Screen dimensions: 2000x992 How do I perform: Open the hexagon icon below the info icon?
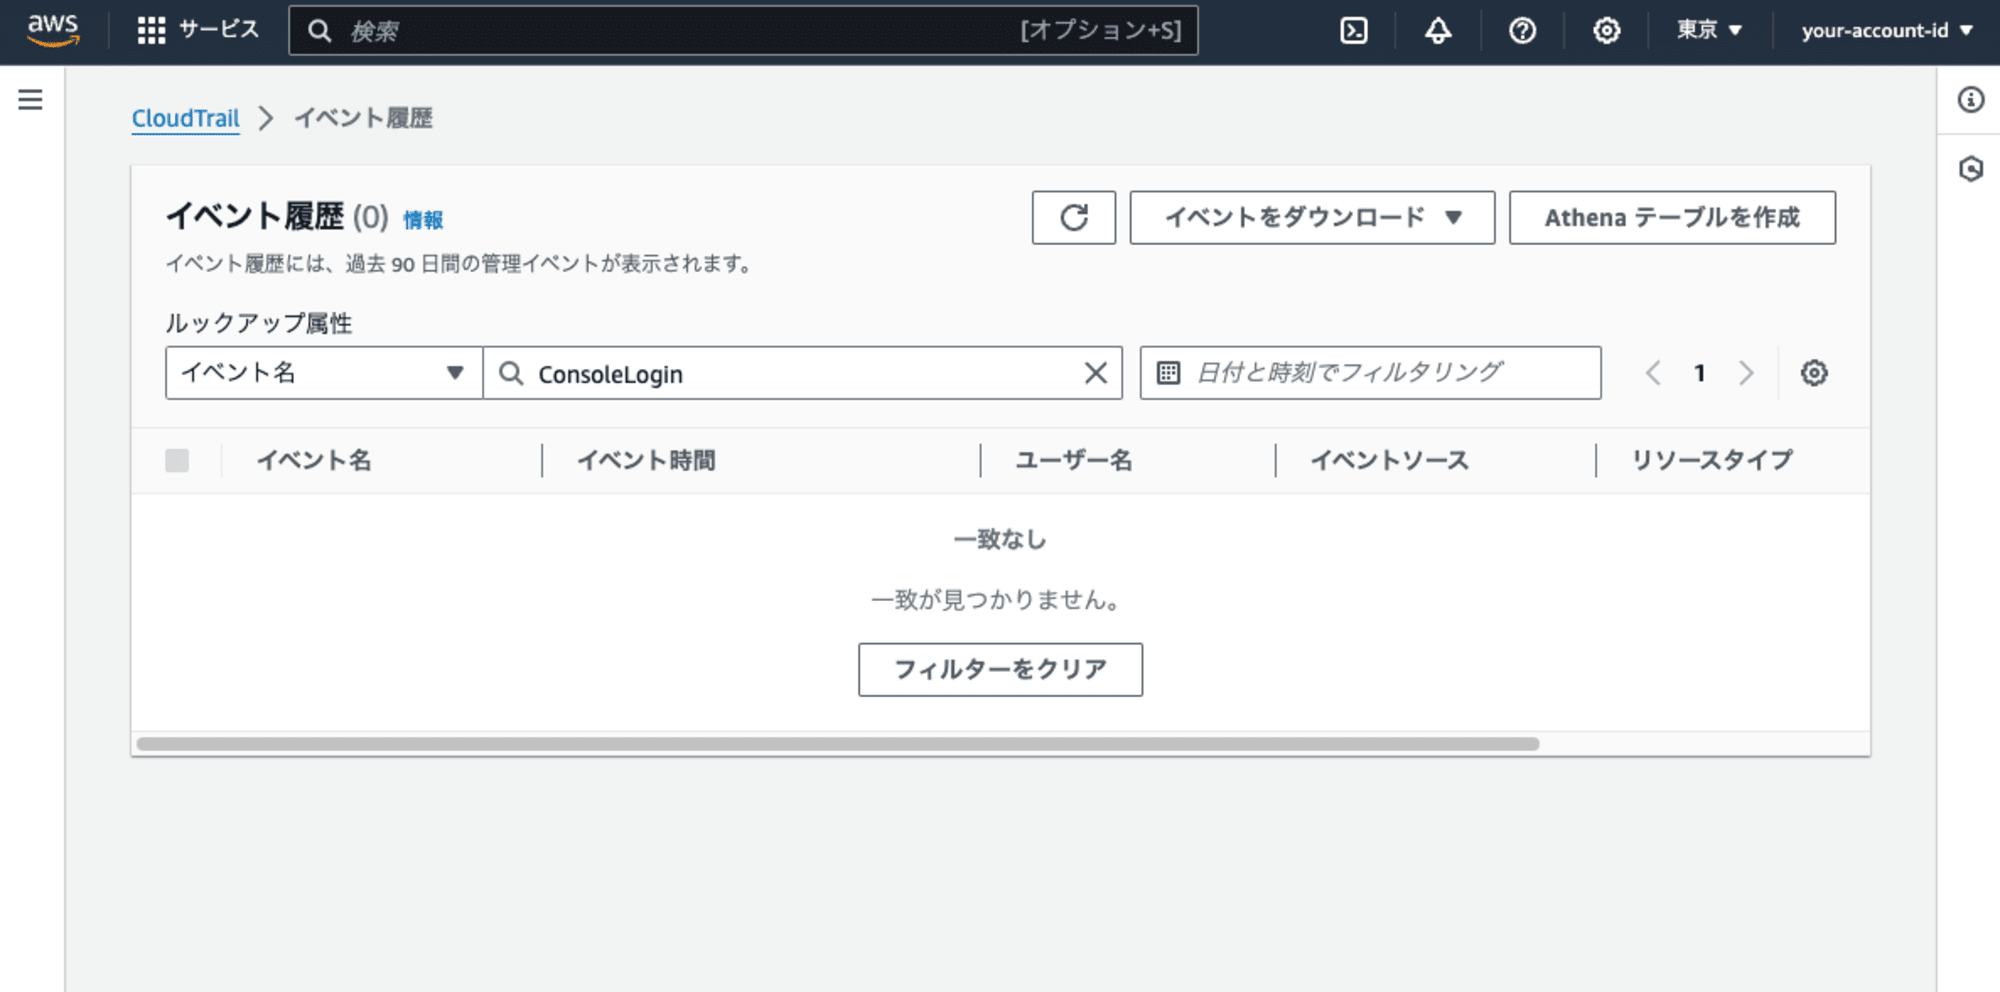tap(1970, 168)
